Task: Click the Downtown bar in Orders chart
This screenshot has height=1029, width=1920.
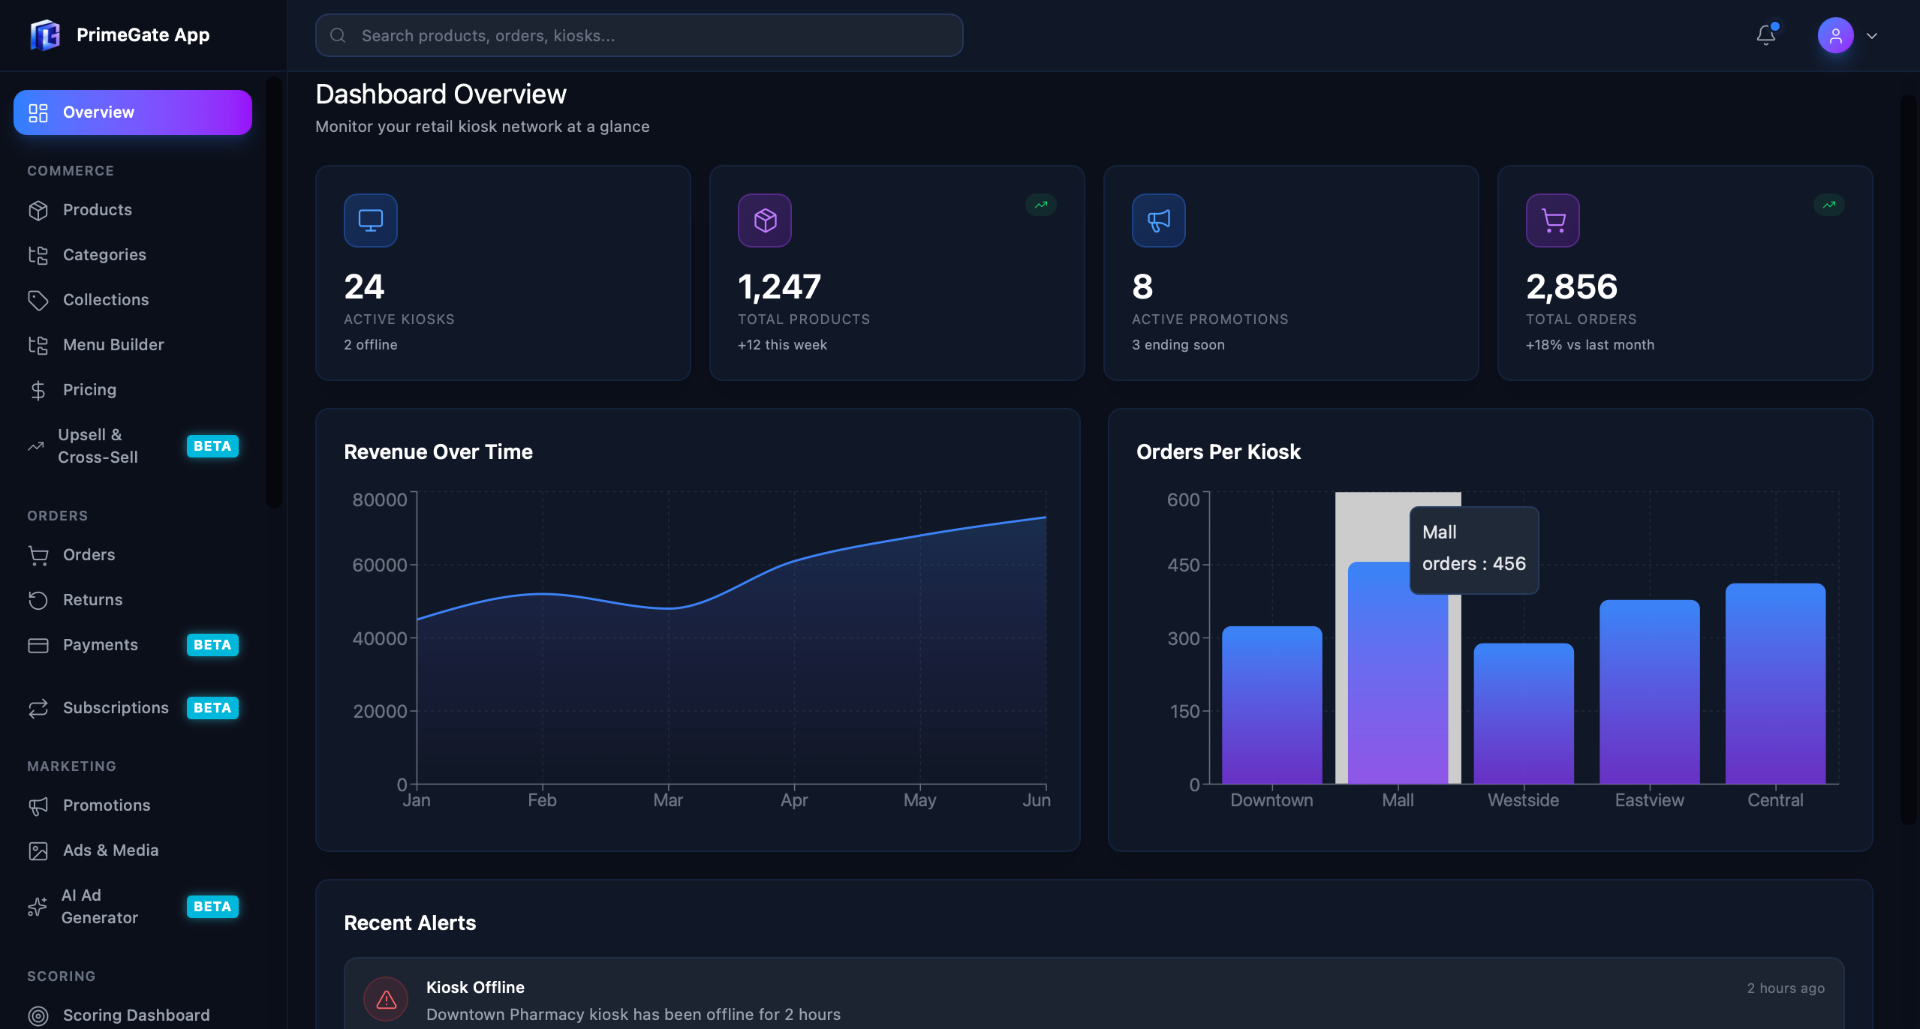Action: (x=1272, y=705)
